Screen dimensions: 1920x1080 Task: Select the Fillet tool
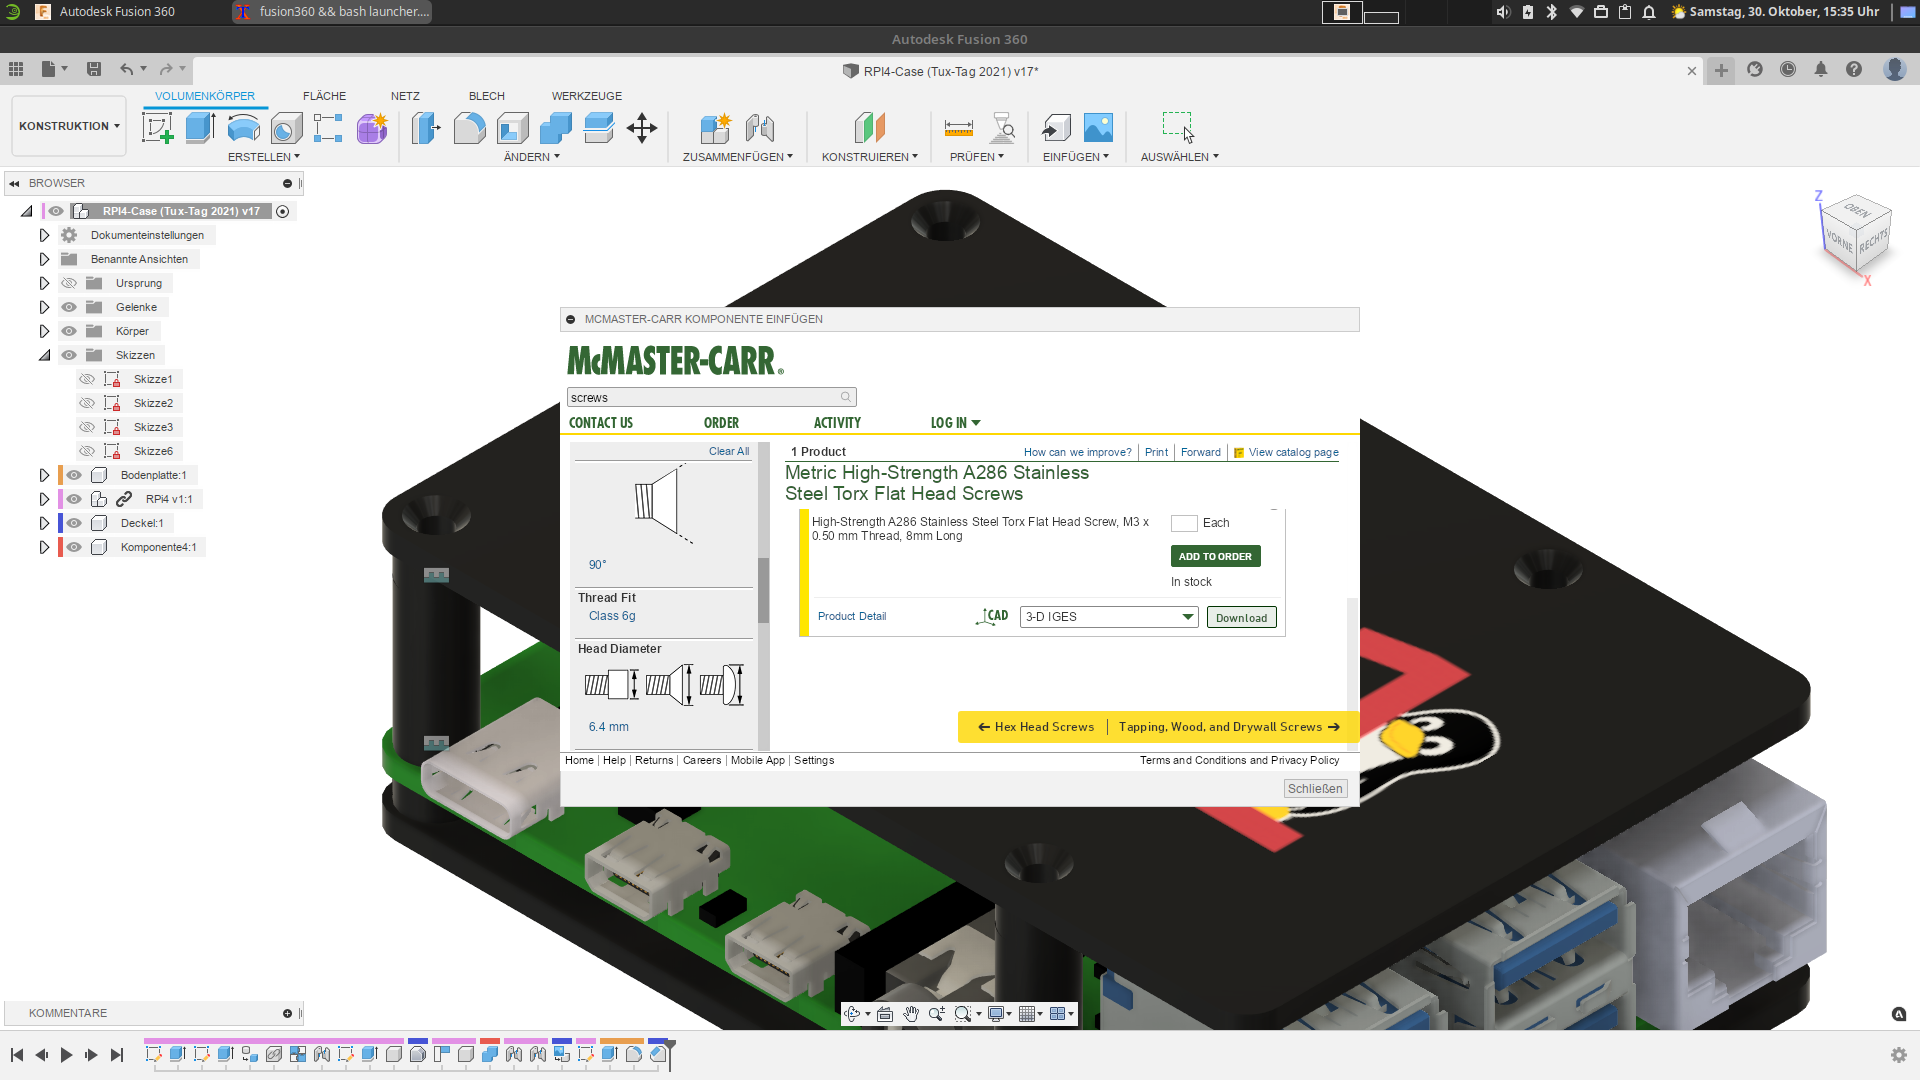coord(469,128)
